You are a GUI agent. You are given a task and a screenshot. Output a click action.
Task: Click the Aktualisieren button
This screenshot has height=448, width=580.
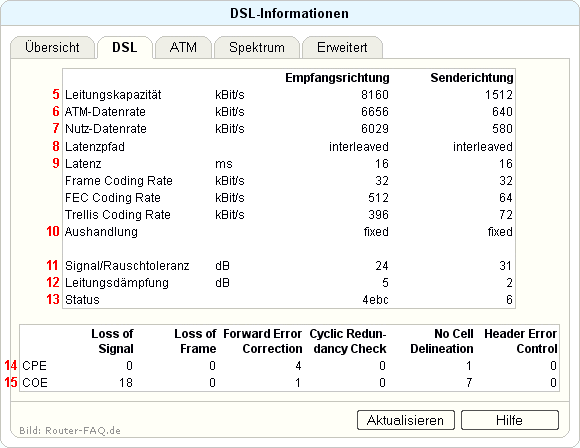(x=405, y=420)
